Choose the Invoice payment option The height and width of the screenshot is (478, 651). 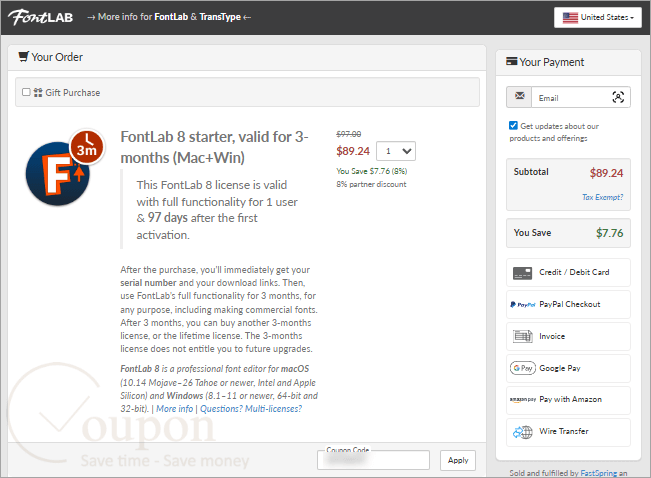[x=568, y=336]
